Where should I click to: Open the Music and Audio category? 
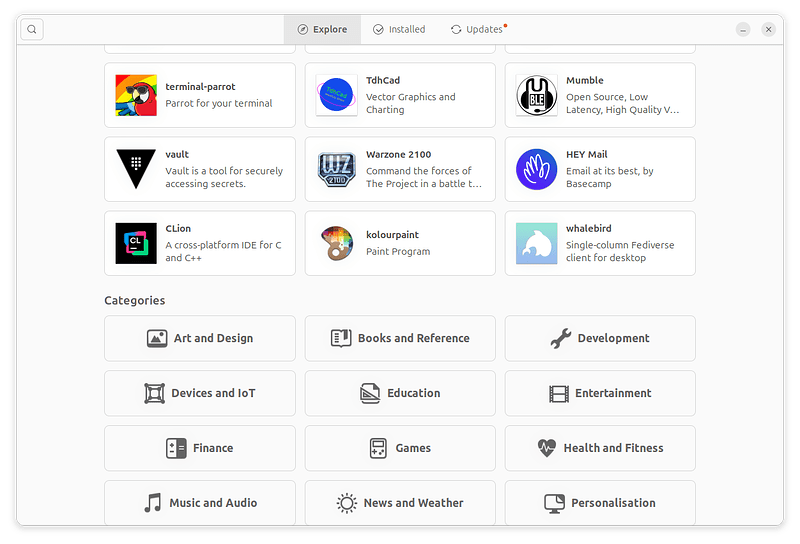[x=200, y=503]
